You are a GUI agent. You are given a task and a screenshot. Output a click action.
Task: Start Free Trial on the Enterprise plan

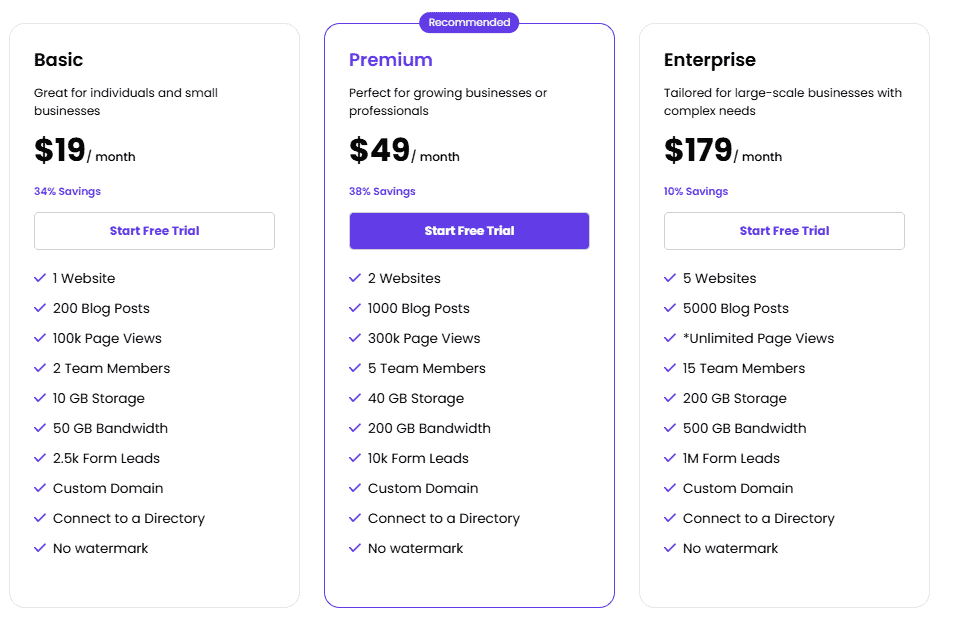point(784,230)
